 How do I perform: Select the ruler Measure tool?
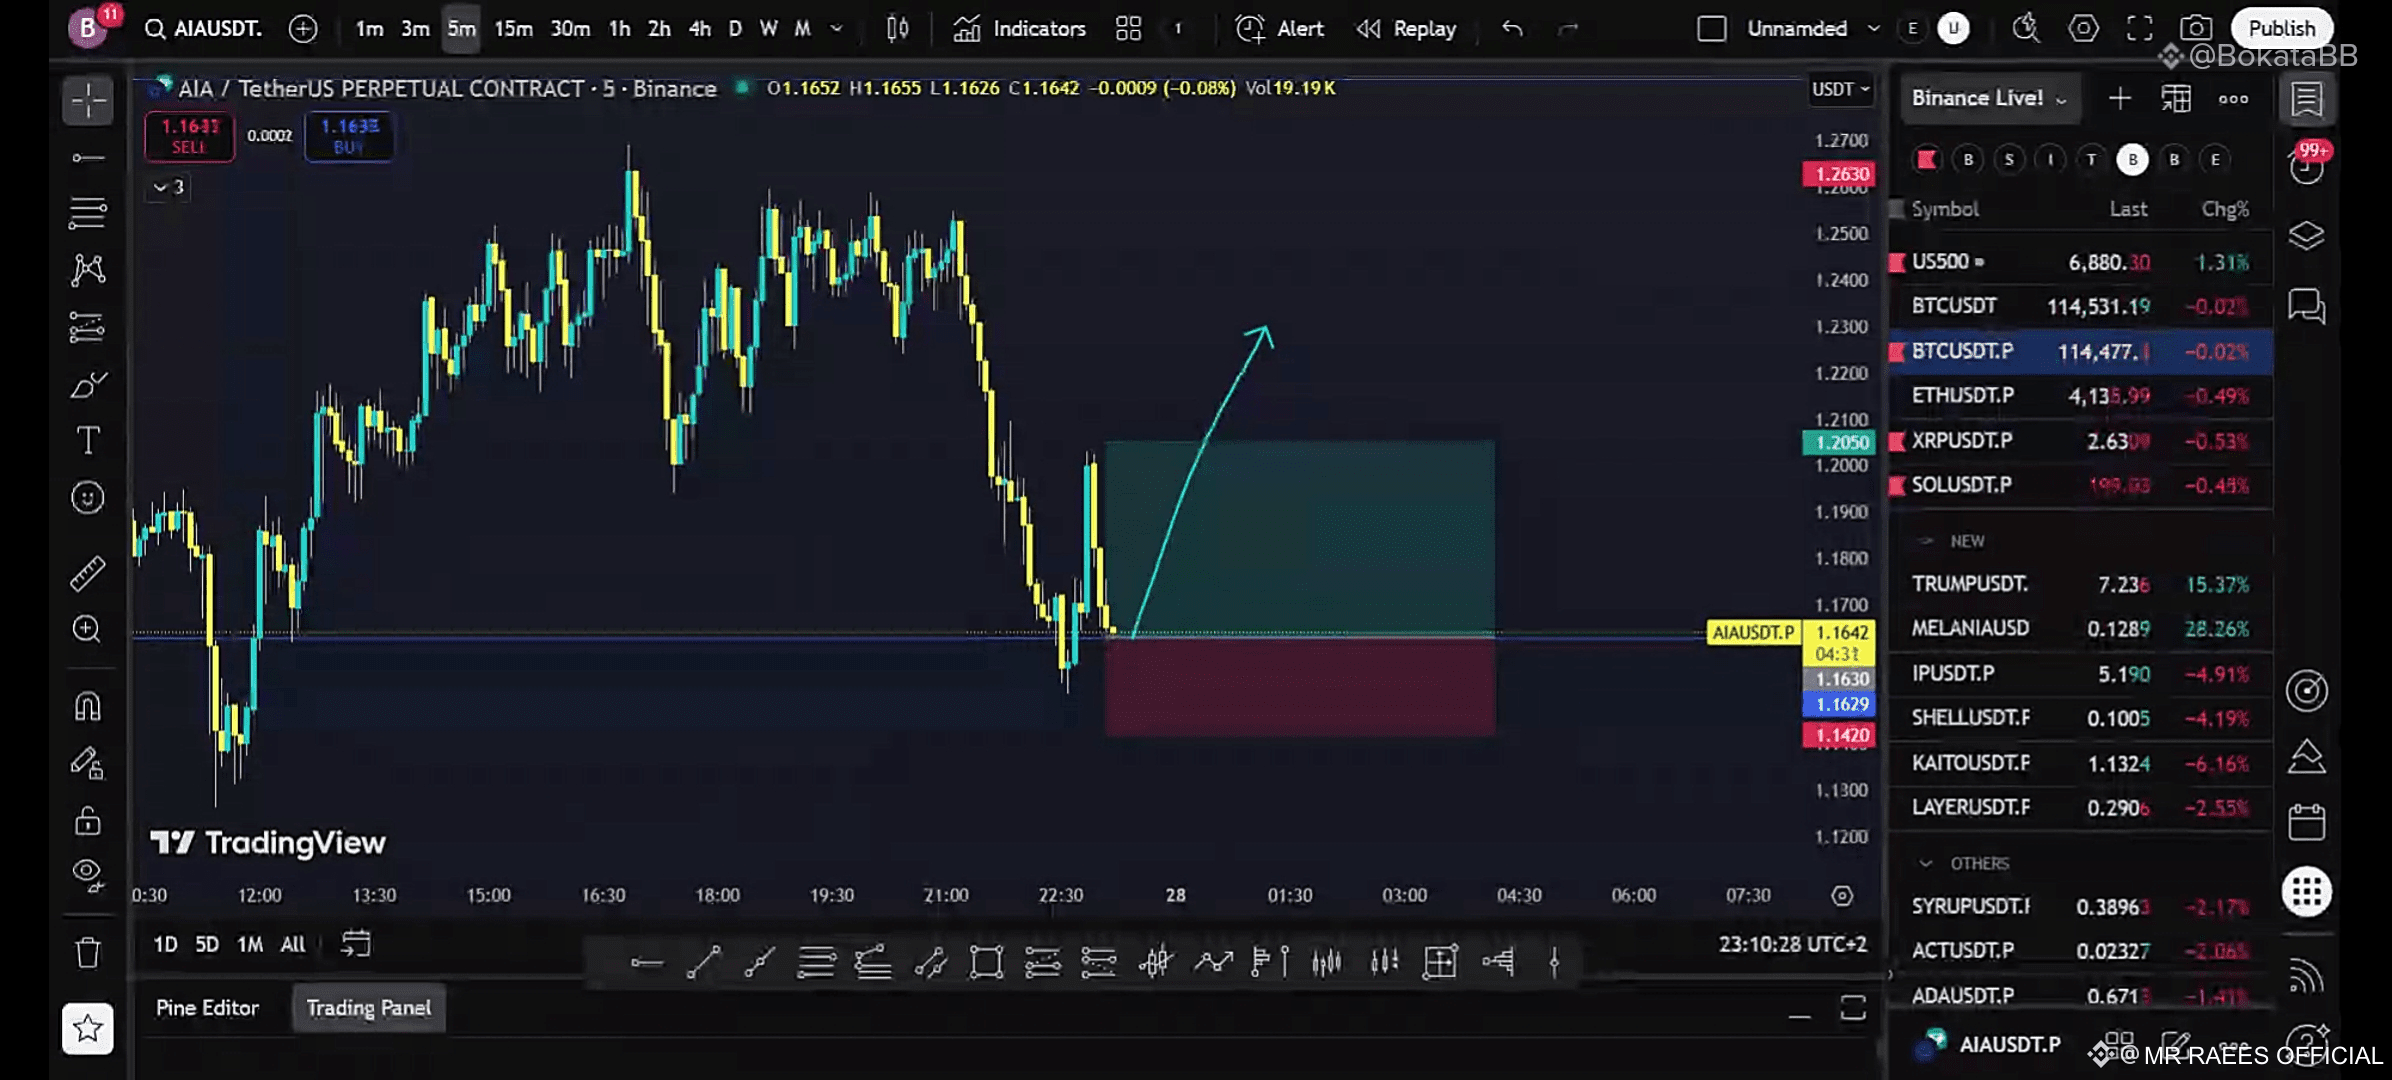(88, 573)
